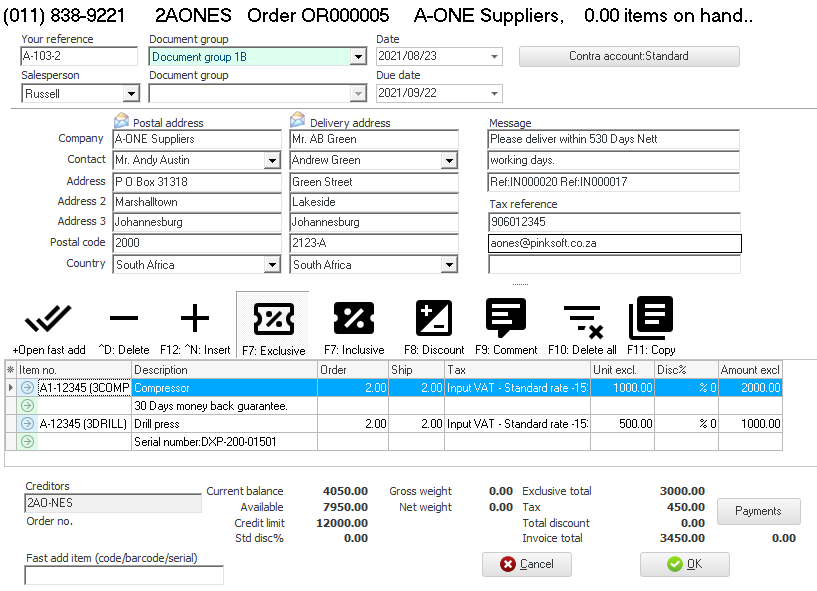
Task: Click the Insert line plus icon
Action: click(x=194, y=320)
